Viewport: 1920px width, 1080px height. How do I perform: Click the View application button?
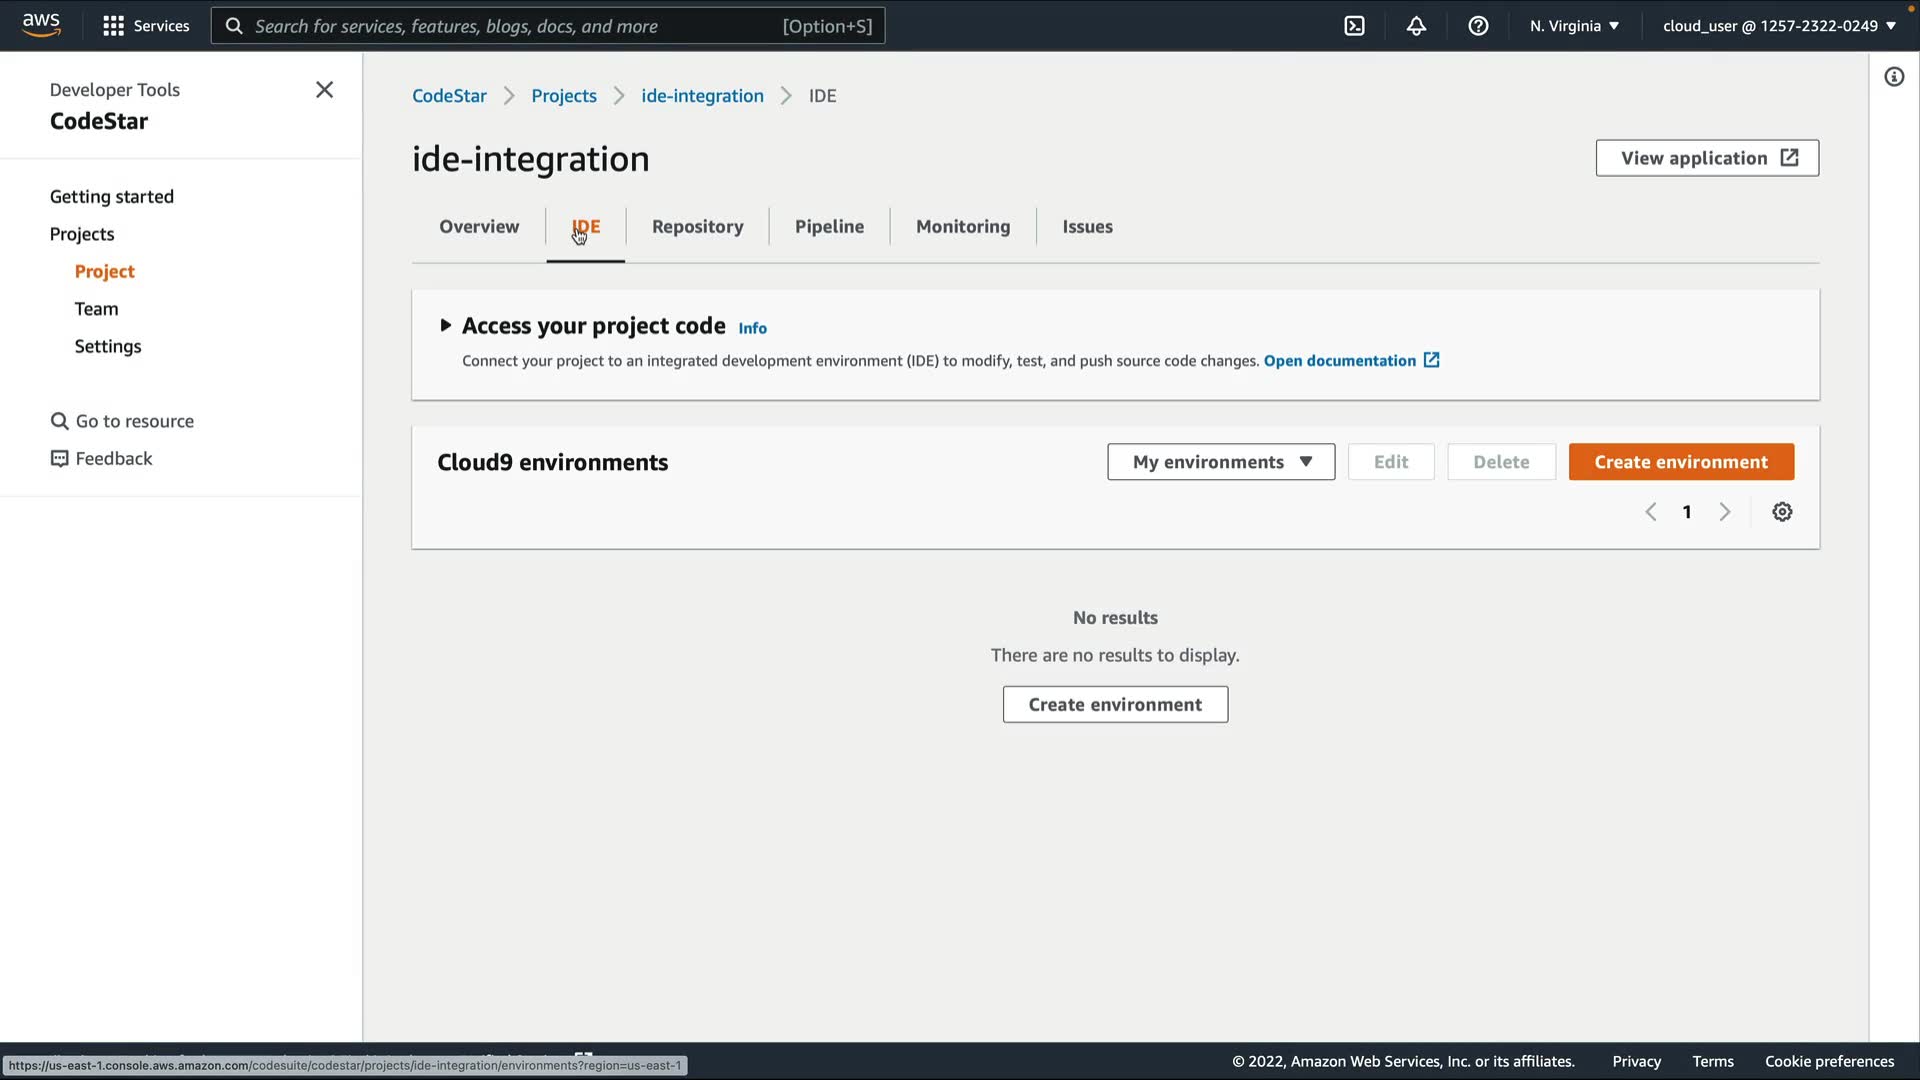(1706, 158)
